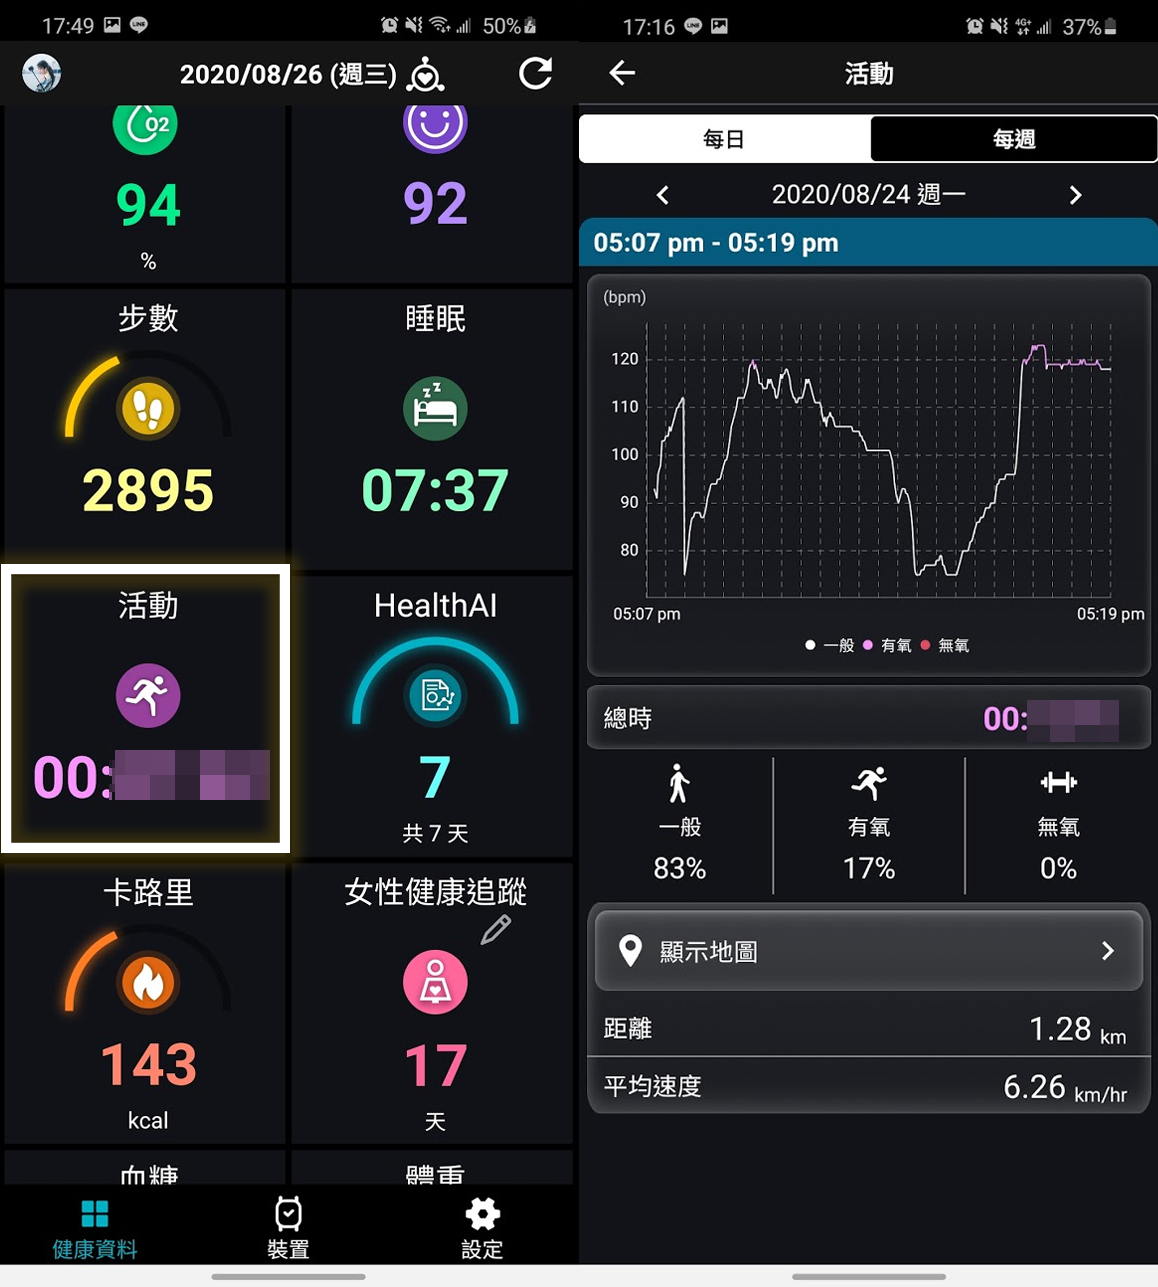Tap the 0% anaerobic value
Viewport: 1158px width, 1287px height.
pyautogui.click(x=1058, y=868)
